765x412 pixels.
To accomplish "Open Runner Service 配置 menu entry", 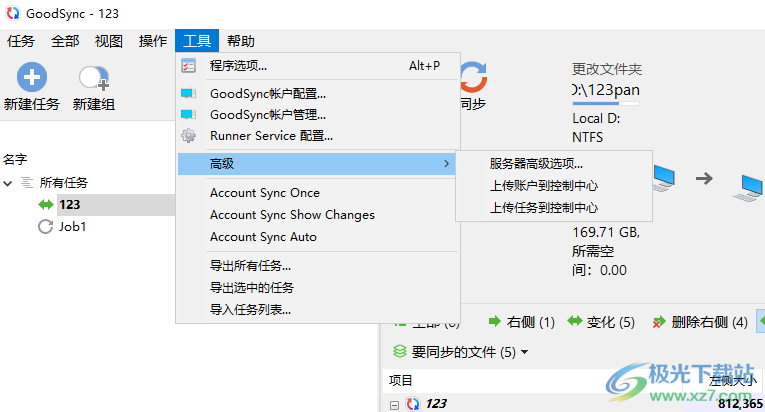I will 318,136.
